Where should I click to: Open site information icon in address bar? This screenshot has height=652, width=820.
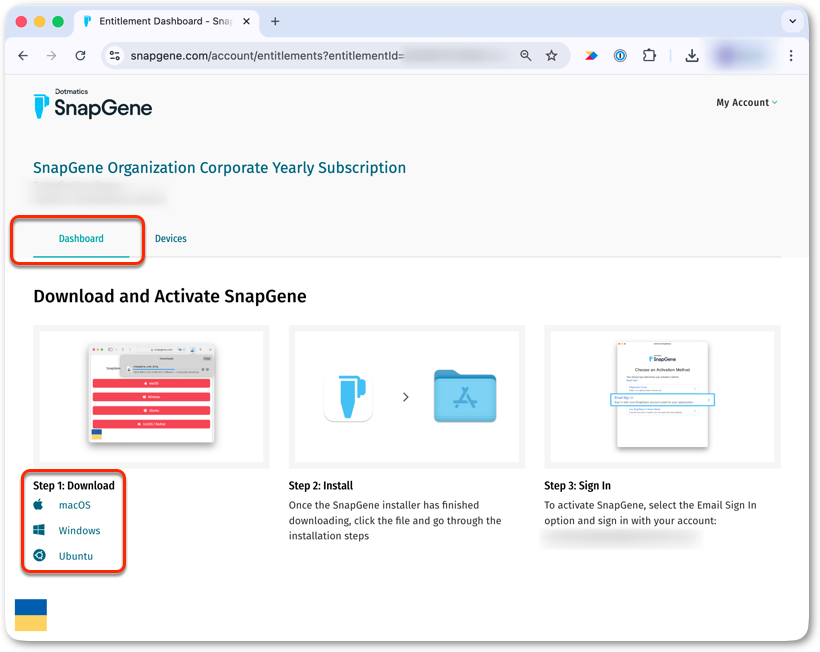(115, 55)
